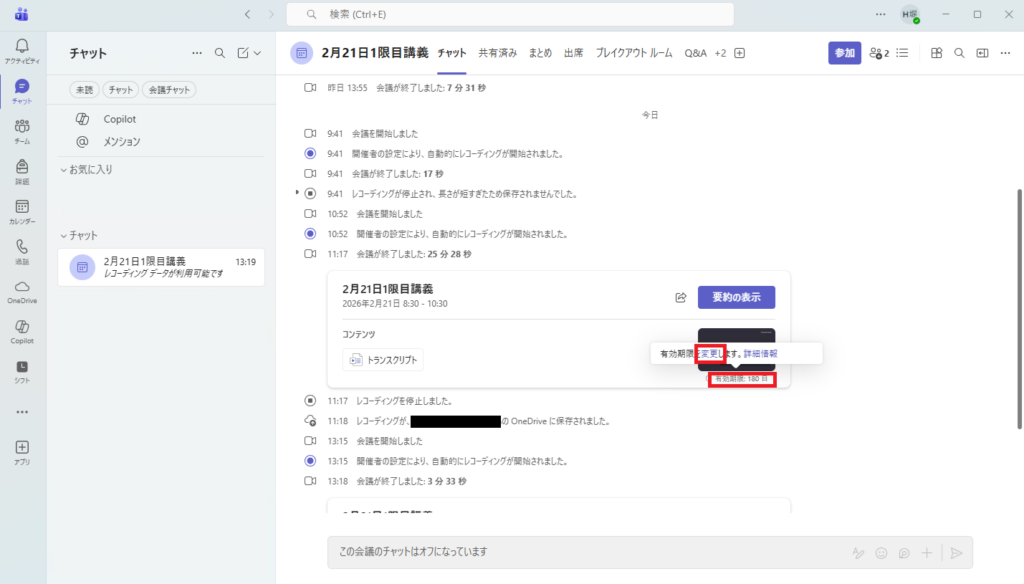Open the OneDrive cloud icon in sidebar

tap(22, 287)
